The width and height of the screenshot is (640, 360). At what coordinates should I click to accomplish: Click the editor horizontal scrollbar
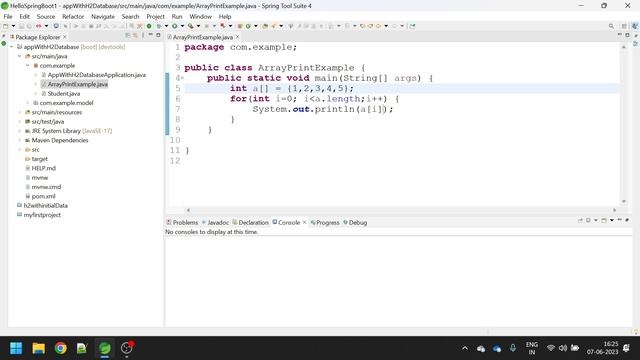coord(401,210)
